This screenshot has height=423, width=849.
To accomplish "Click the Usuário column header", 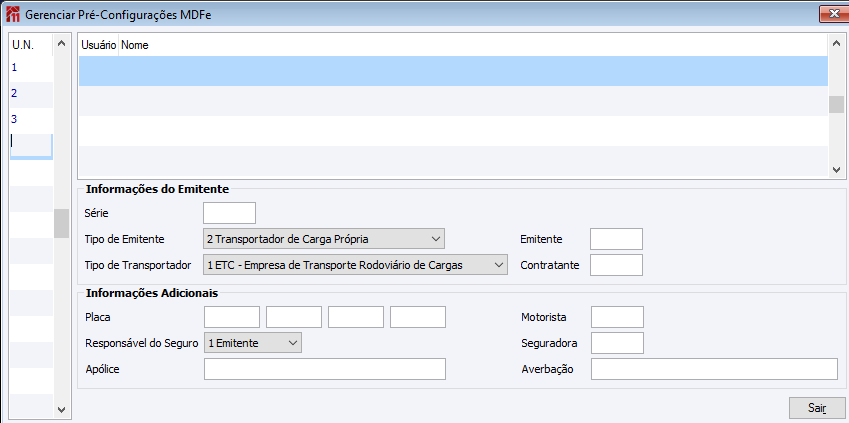I will click(x=98, y=46).
